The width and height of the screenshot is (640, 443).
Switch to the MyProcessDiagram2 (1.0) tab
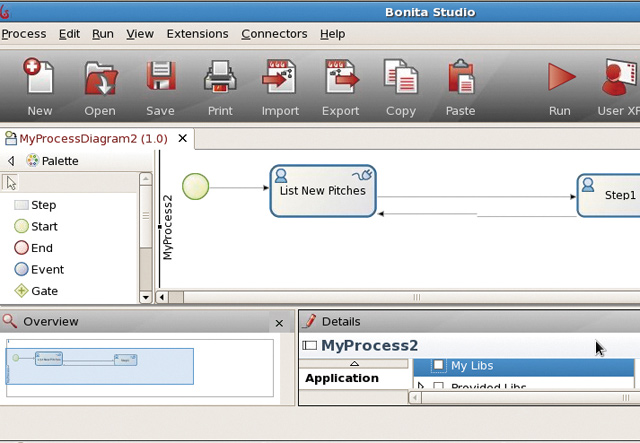pyautogui.click(x=93, y=139)
